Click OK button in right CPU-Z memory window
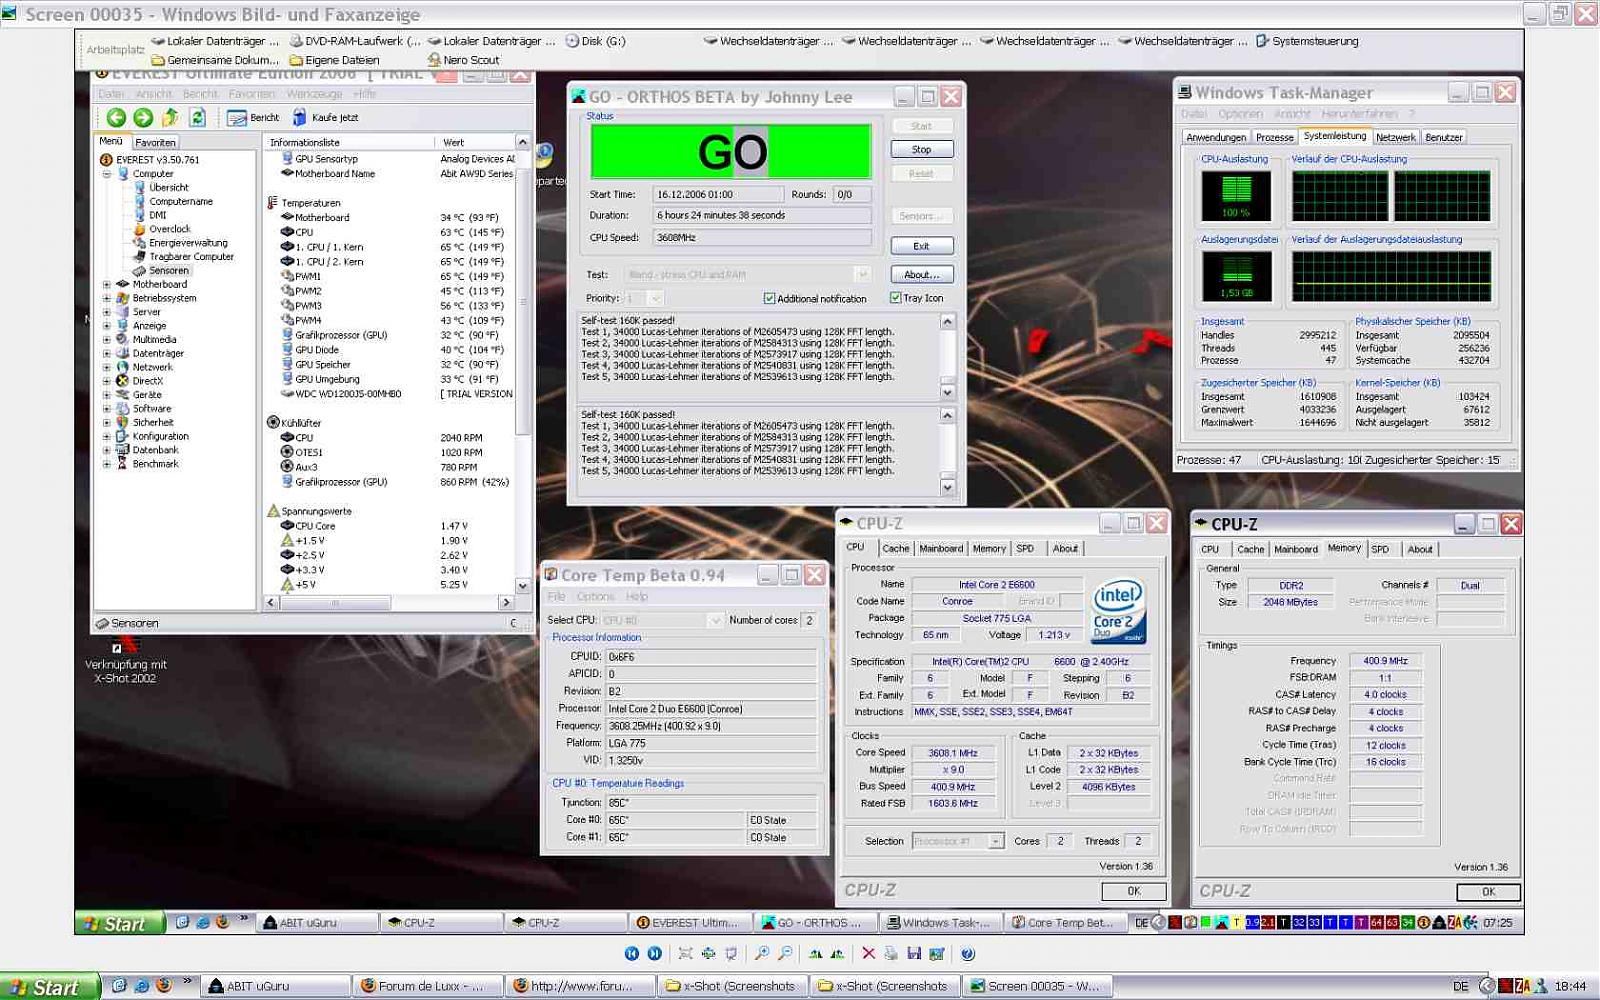This screenshot has height=1000, width=1600. click(x=1488, y=892)
